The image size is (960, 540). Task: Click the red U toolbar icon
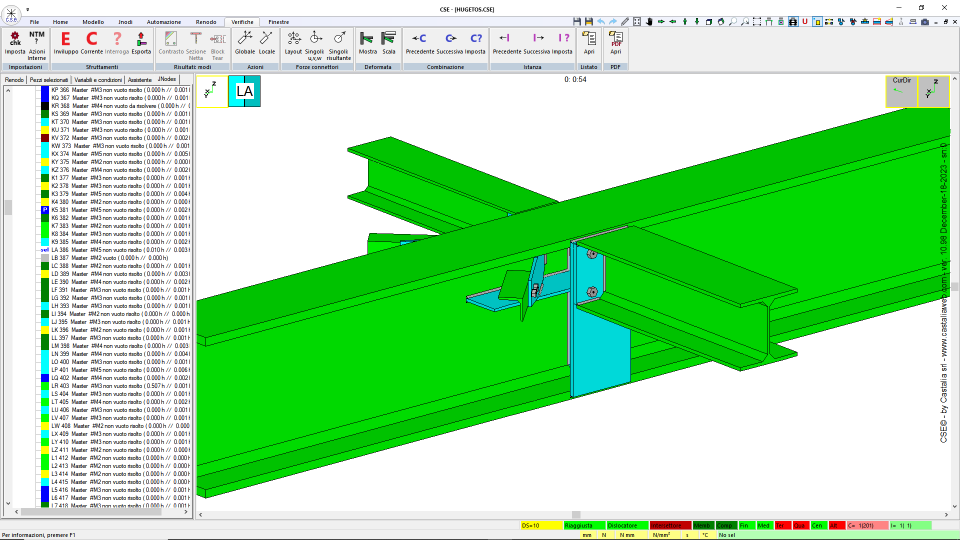(804, 21)
